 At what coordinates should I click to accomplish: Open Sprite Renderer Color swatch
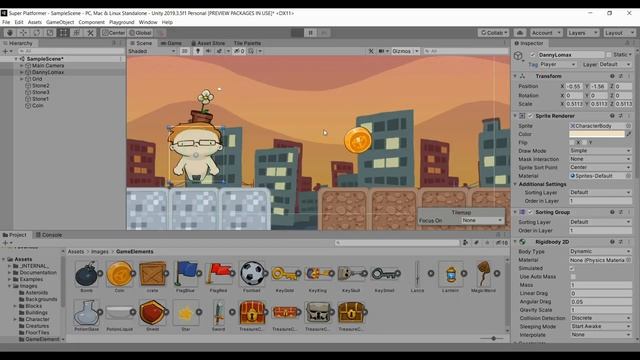point(597,134)
